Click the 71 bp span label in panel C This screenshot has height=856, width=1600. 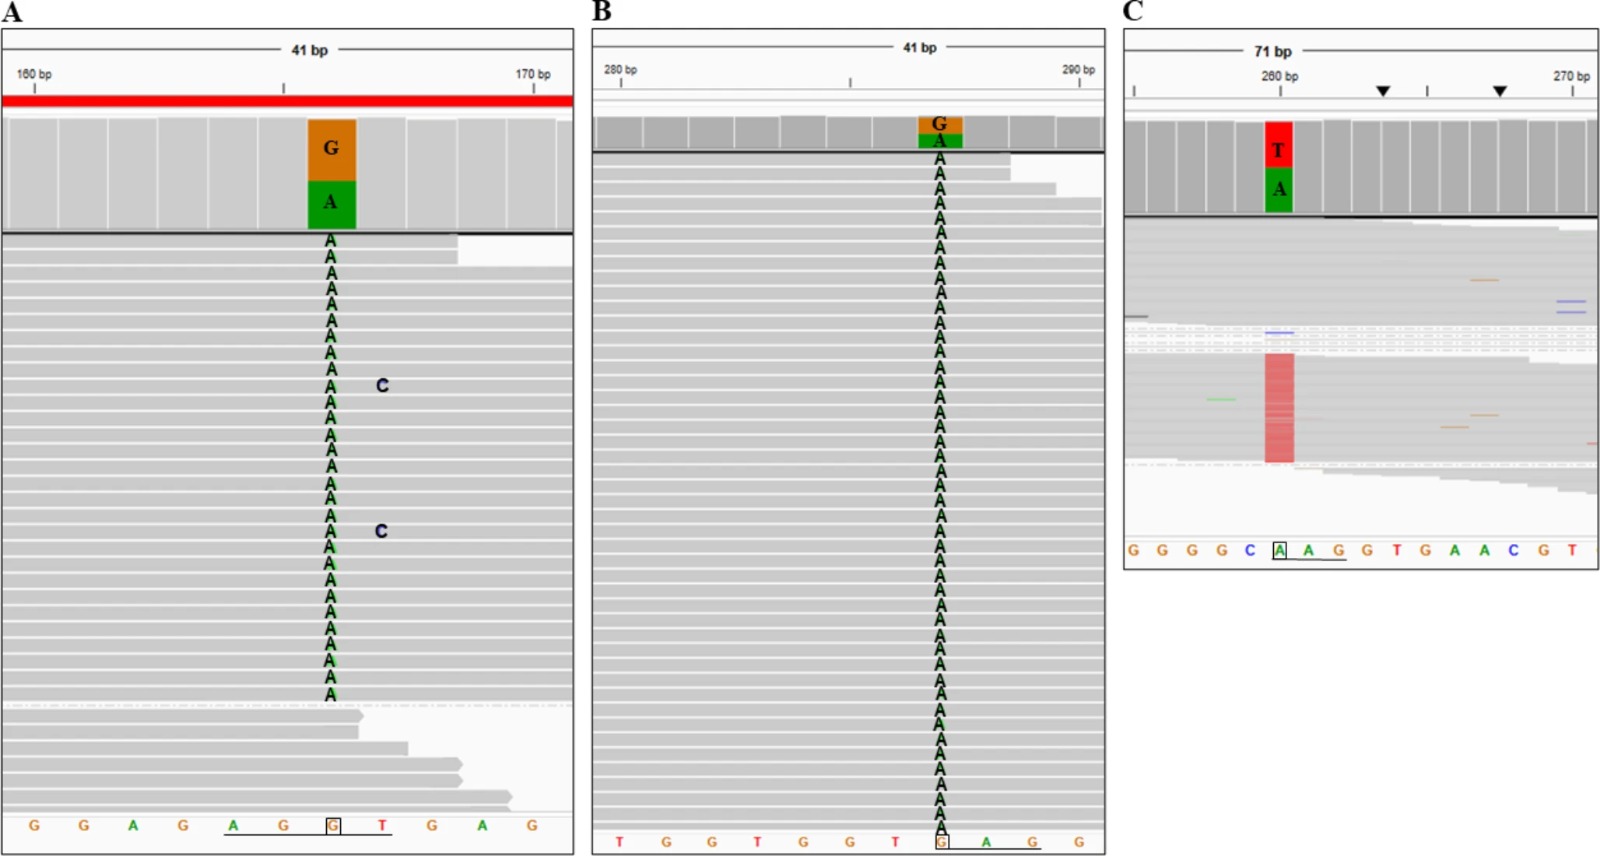[1273, 51]
